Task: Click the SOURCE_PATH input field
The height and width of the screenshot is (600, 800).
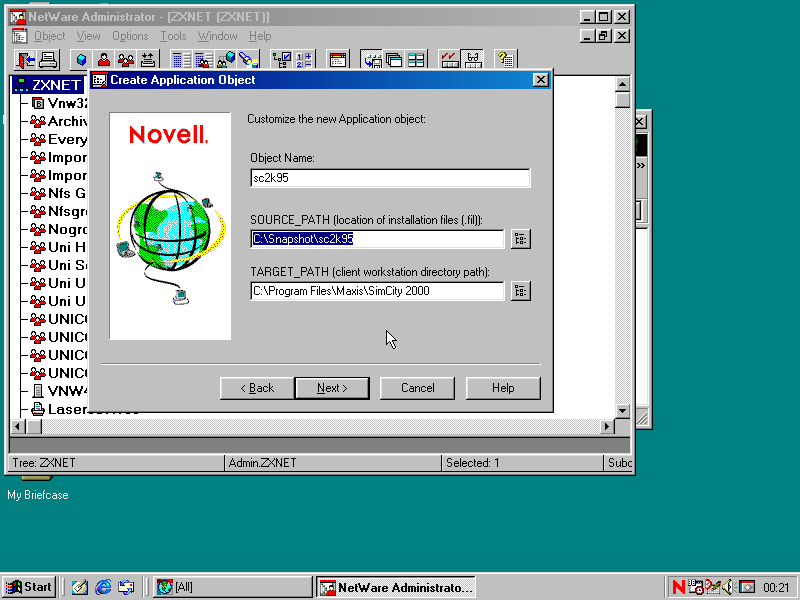Action: pyautogui.click(x=377, y=239)
